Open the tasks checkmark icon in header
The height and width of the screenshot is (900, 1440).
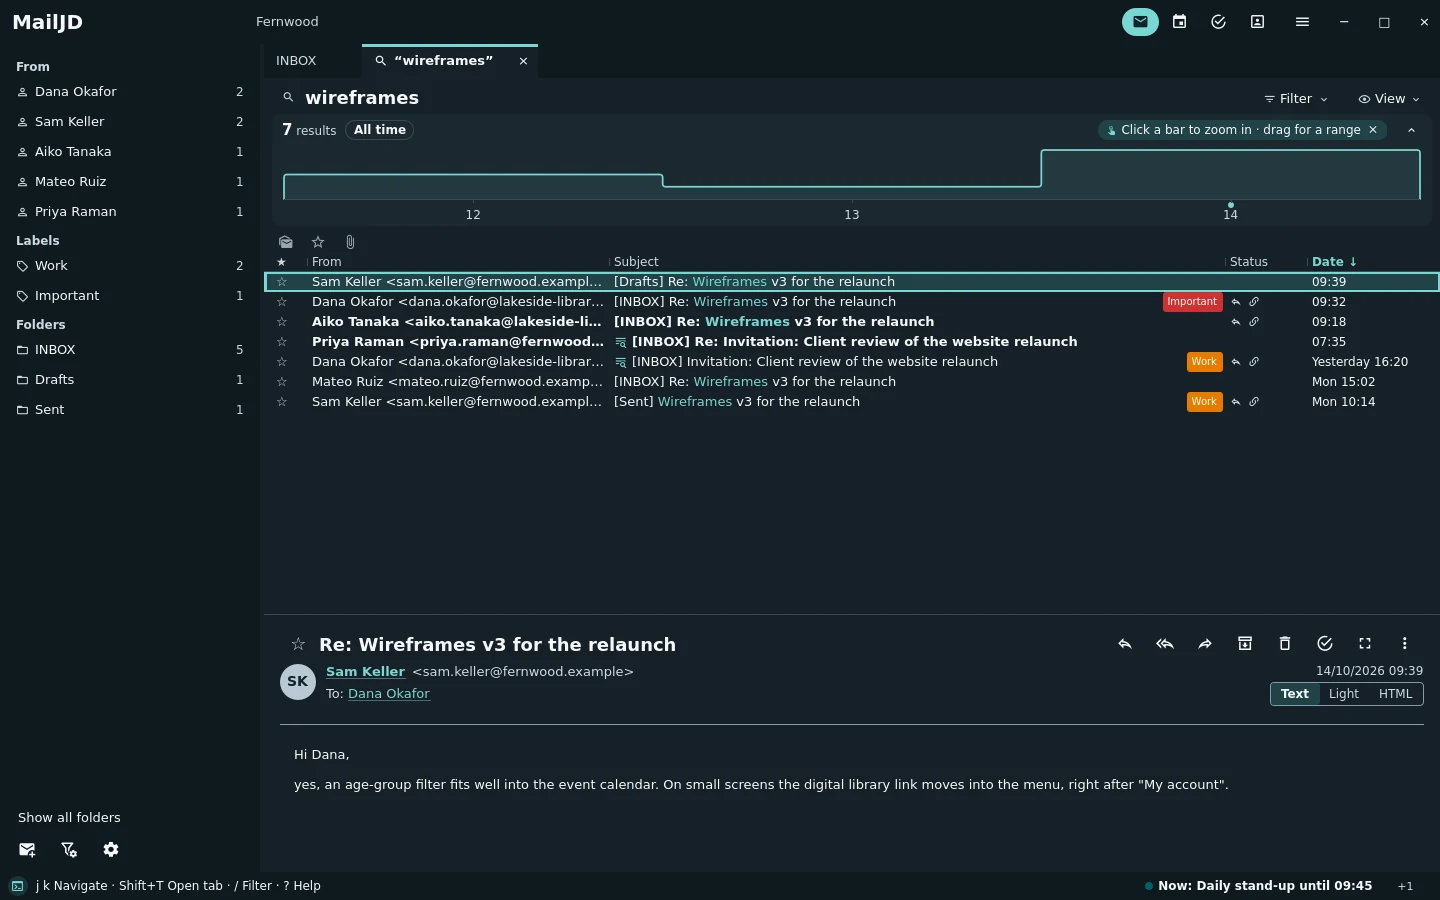tap(1218, 22)
